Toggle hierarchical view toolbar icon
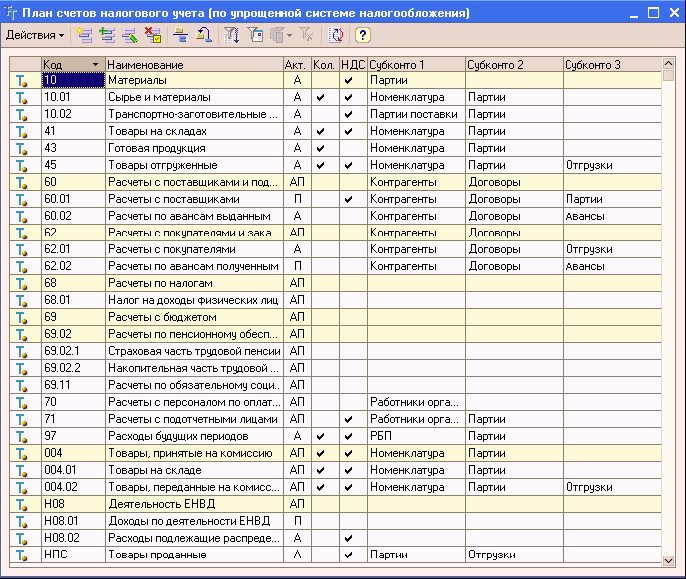This screenshot has height=579, width=686. coord(181,35)
